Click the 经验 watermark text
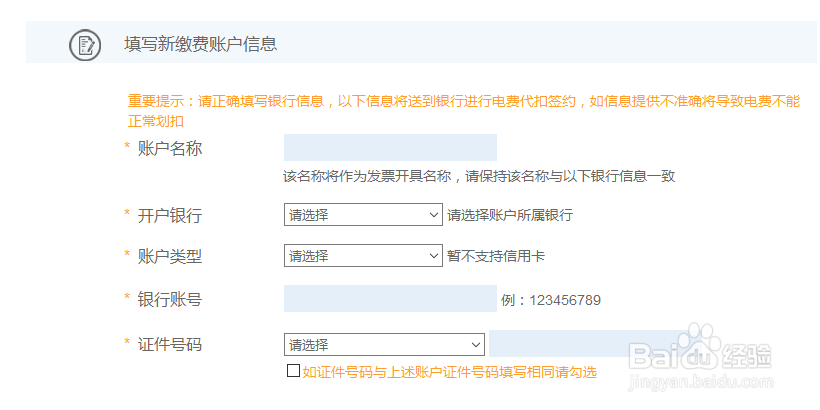Viewport: 820px width, 410px height. tap(748, 356)
